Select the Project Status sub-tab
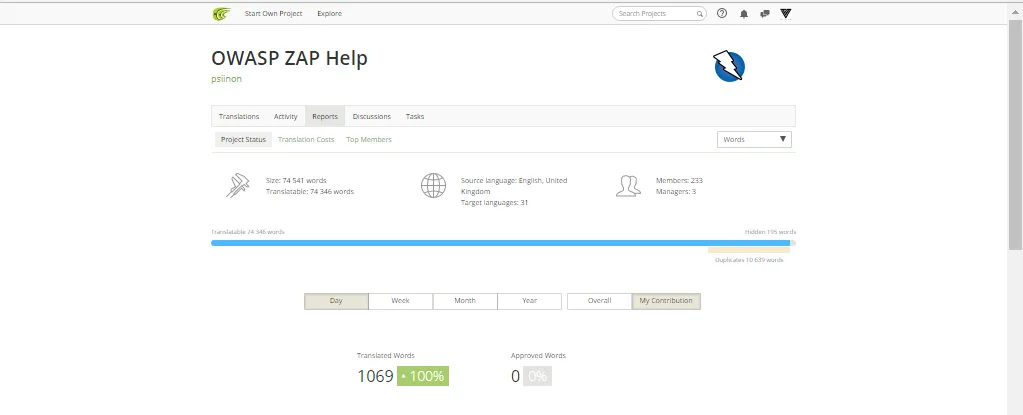The width and height of the screenshot is (1023, 415). click(243, 140)
